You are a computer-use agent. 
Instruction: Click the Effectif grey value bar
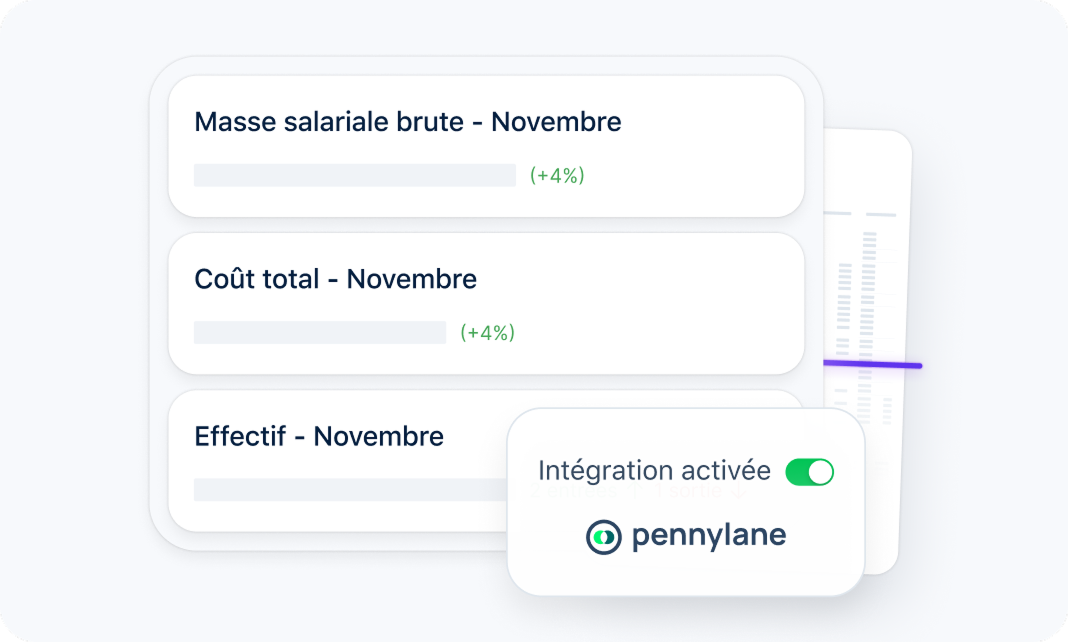coord(350,490)
